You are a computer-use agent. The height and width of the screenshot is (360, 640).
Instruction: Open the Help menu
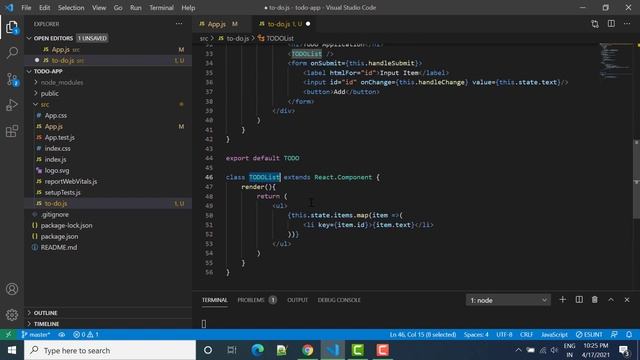tap(188, 7)
